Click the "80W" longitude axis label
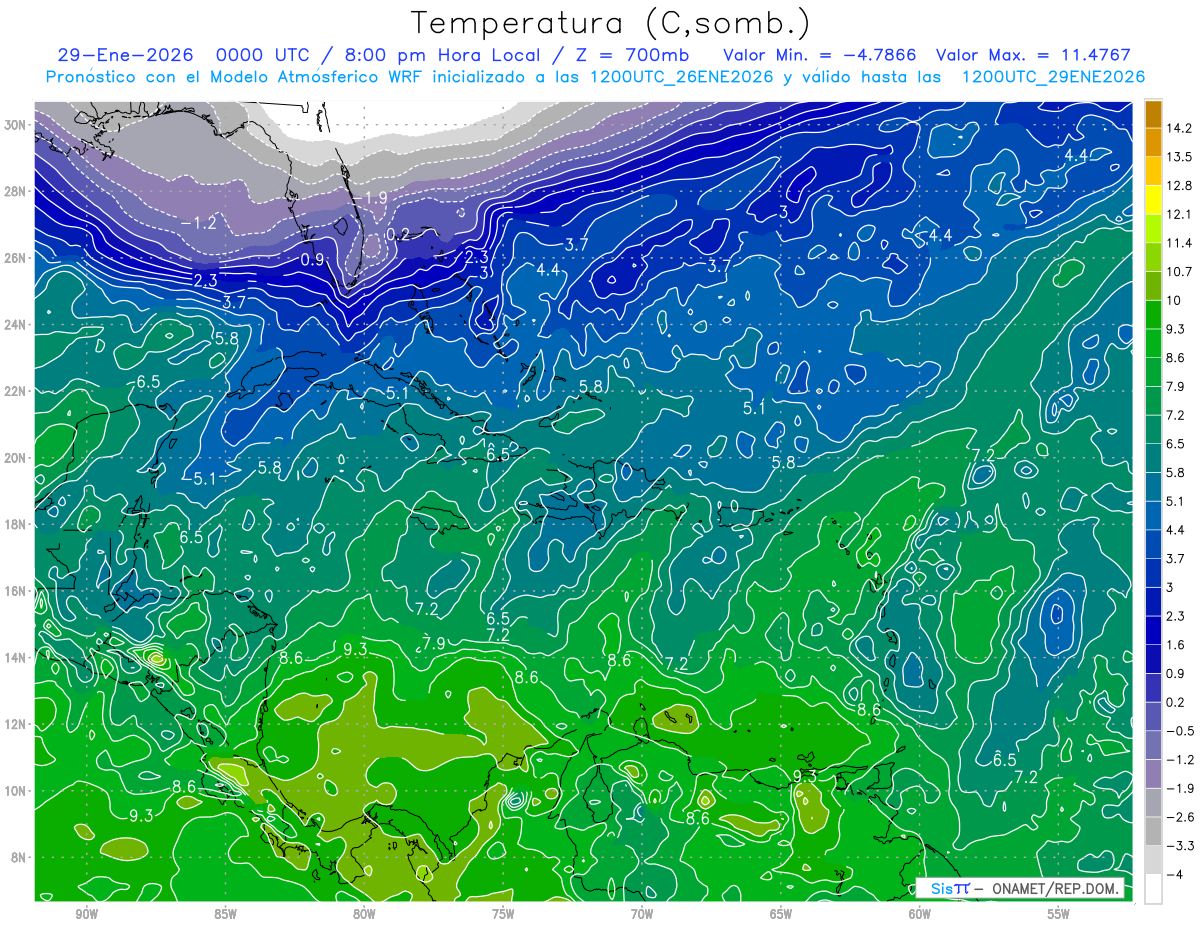Image resolution: width=1200 pixels, height=927 pixels. [364, 913]
